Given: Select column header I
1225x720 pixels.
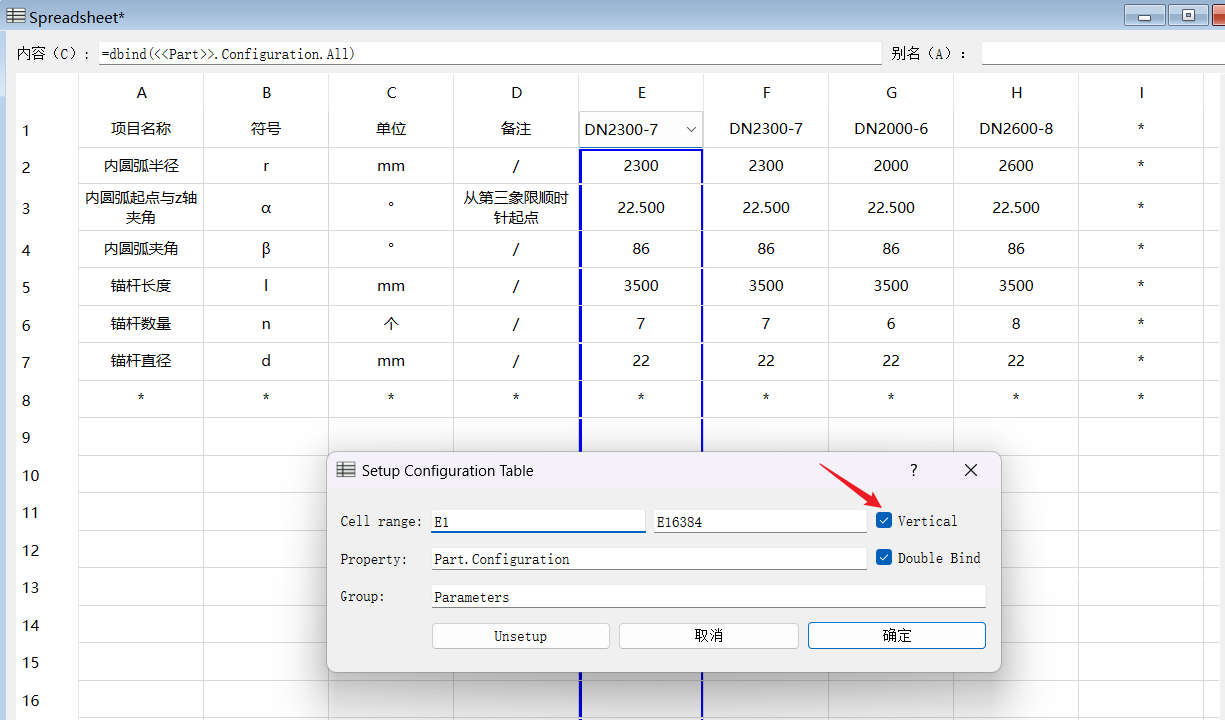Looking at the screenshot, I should tap(1141, 93).
